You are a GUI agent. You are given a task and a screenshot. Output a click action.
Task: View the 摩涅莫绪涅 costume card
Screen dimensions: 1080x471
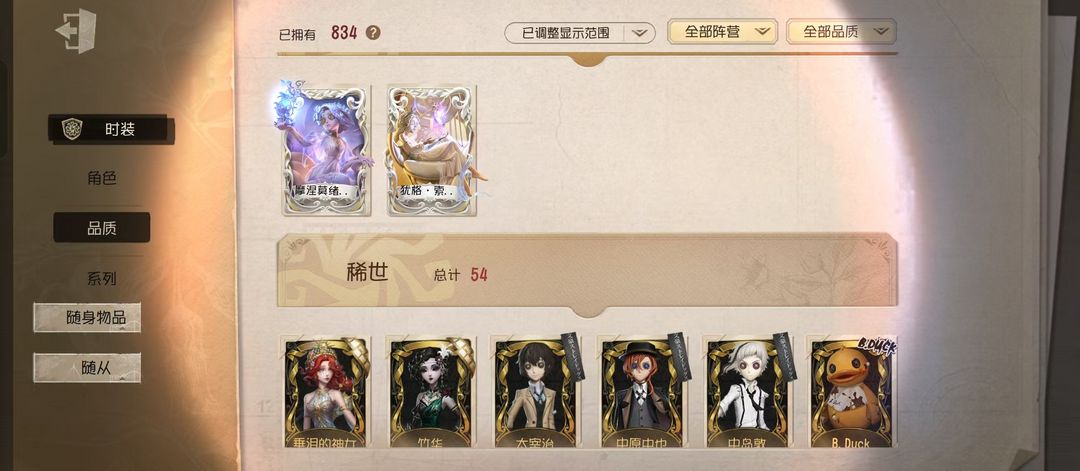[x=325, y=150]
